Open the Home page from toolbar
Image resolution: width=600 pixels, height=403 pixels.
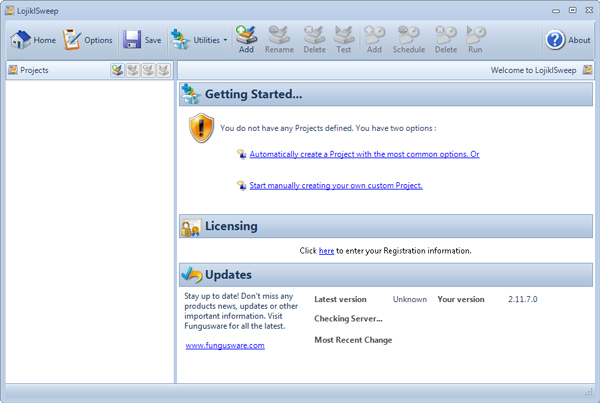coord(33,40)
